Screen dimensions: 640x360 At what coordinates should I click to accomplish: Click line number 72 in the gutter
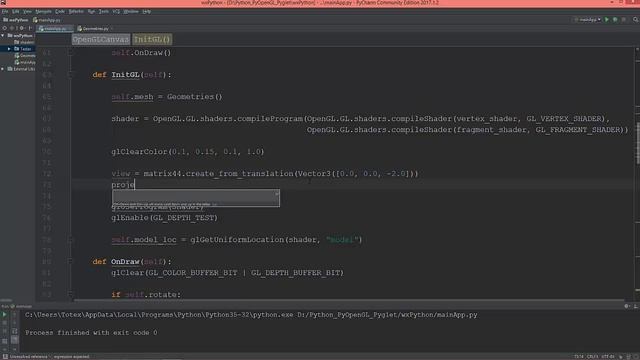pyautogui.click(x=47, y=173)
